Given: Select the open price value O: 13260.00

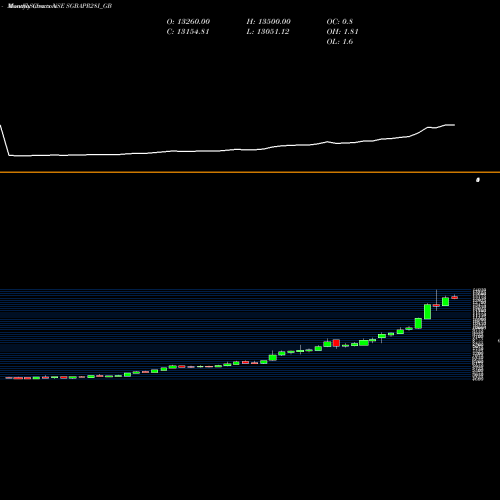Looking at the screenshot, I should pos(188,22).
